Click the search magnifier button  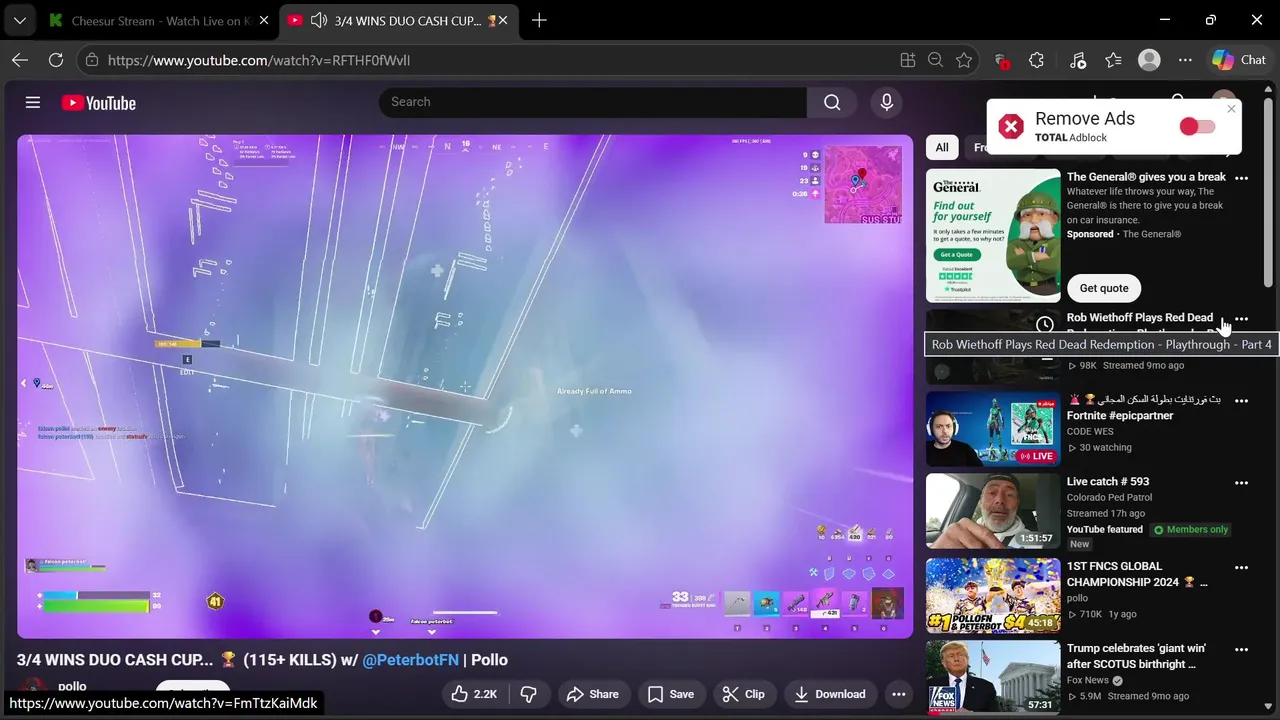832,102
